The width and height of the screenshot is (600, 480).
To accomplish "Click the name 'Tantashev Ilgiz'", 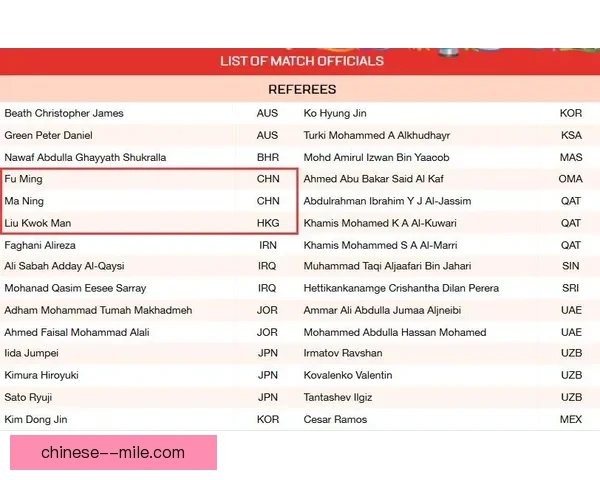I will point(338,397).
